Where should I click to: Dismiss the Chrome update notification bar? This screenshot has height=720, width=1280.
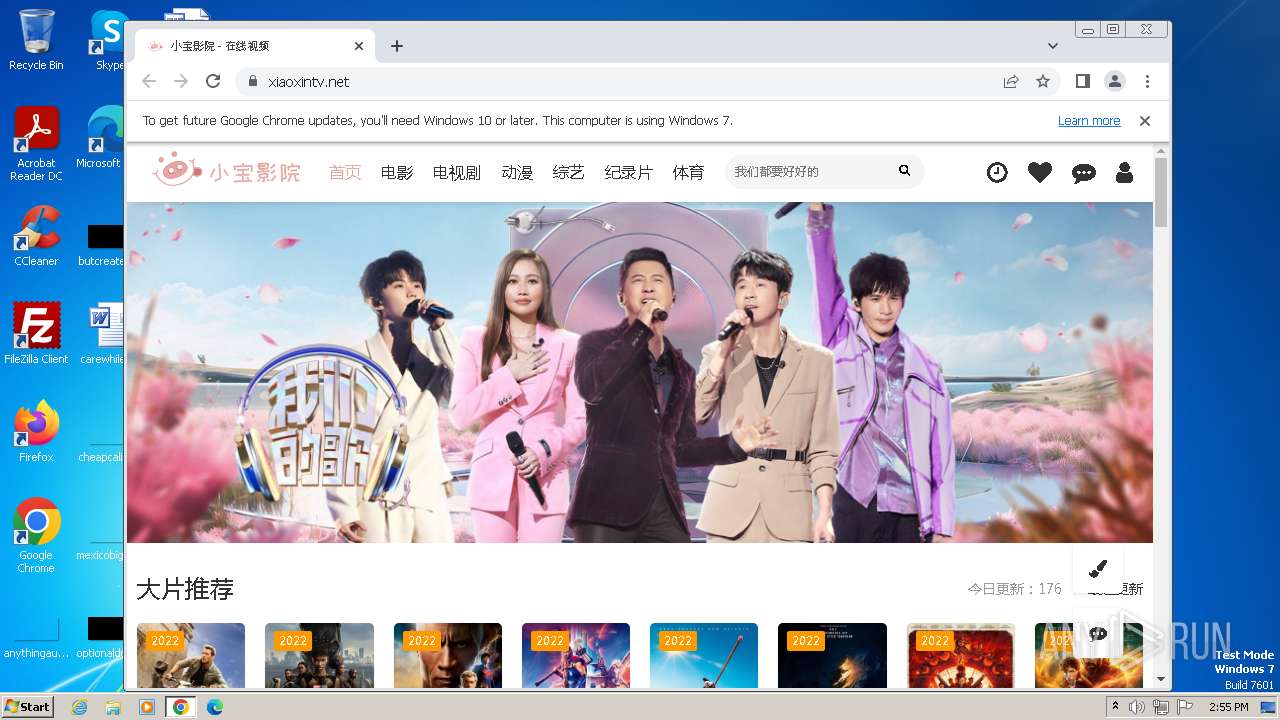point(1145,121)
